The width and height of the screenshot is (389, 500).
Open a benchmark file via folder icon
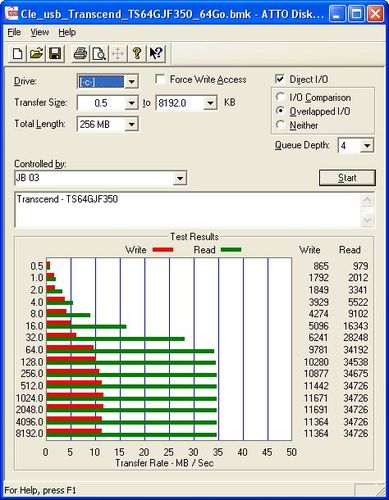36,53
